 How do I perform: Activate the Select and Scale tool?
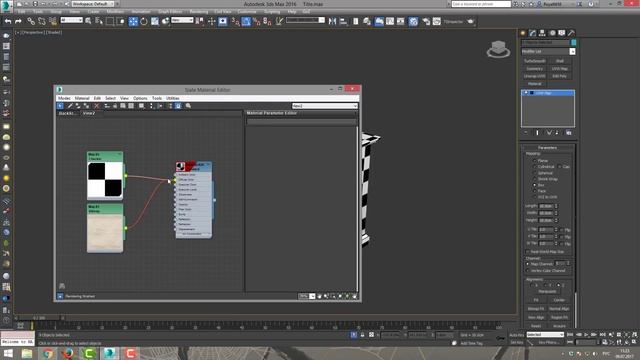[155, 21]
